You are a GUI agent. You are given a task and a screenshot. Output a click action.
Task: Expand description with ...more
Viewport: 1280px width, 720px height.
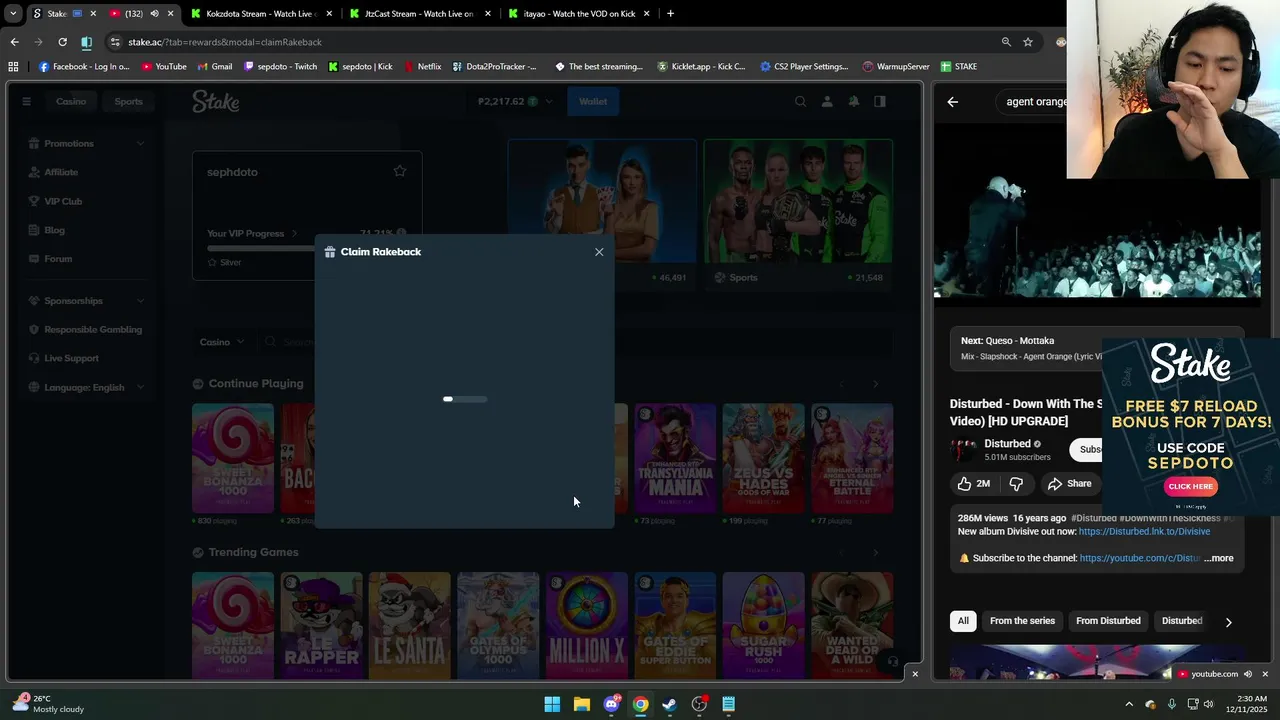click(1218, 558)
